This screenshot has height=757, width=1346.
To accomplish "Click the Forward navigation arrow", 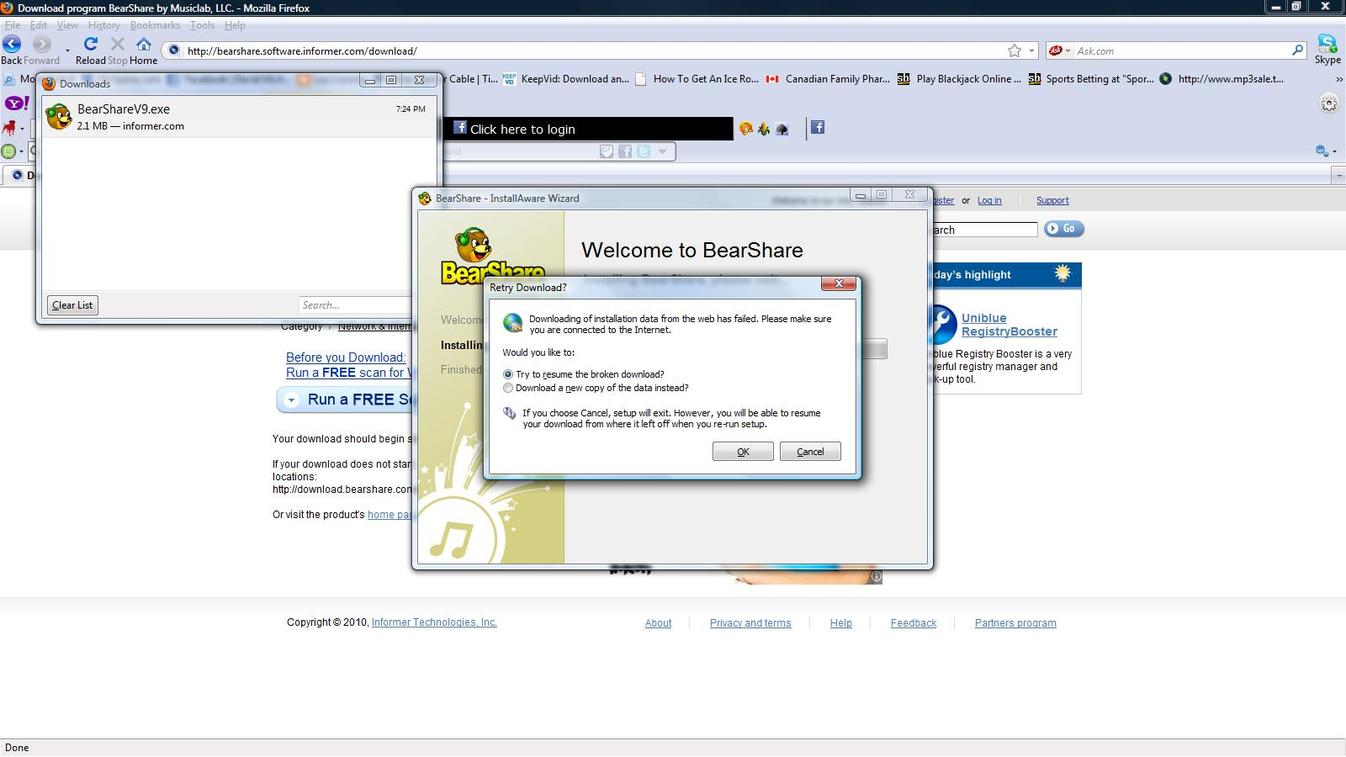I will (41, 44).
